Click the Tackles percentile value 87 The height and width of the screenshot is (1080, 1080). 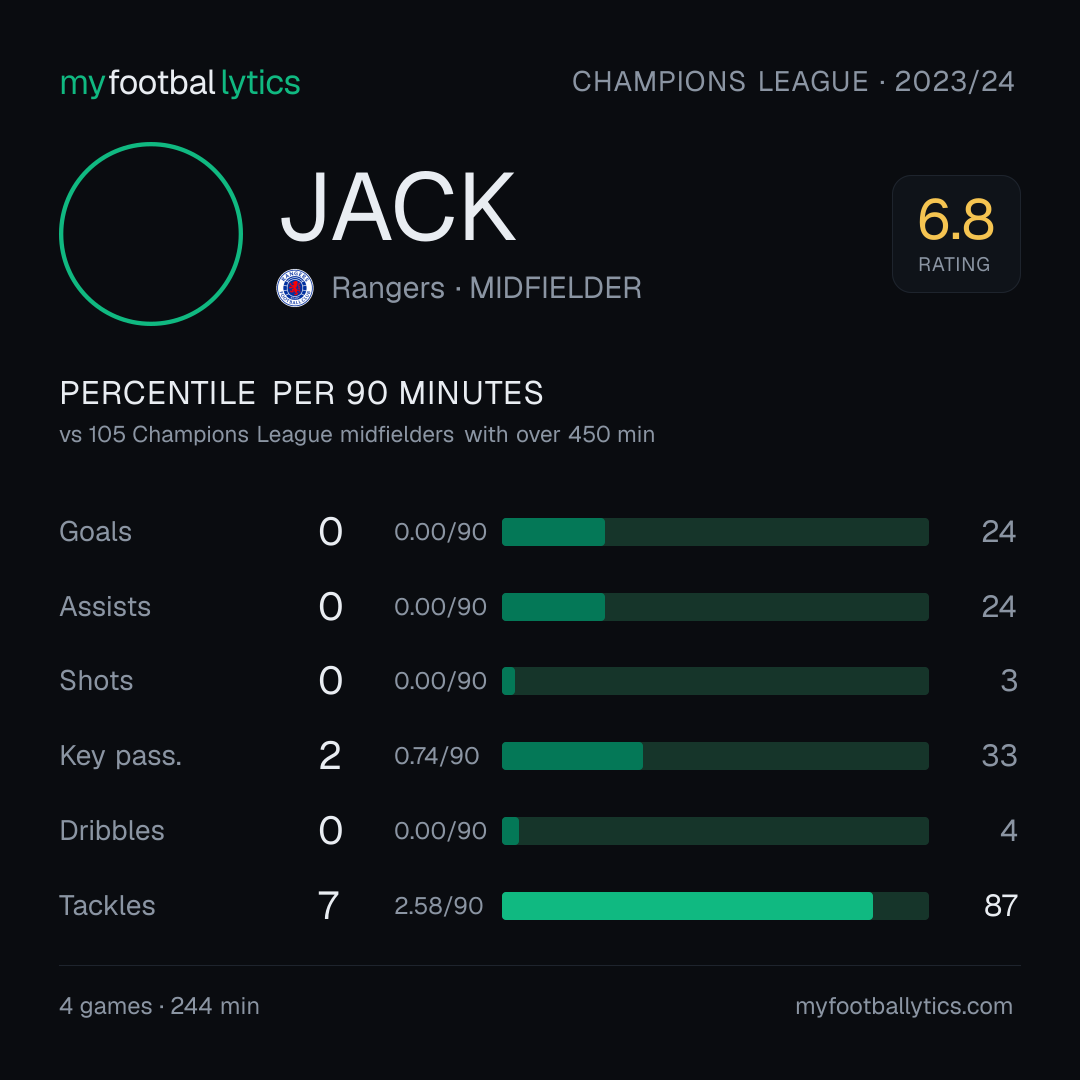[x=1001, y=906]
